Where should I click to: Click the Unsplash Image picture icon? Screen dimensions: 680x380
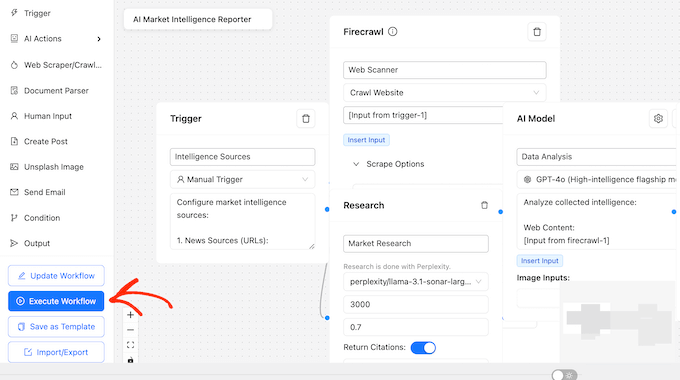pos(14,167)
